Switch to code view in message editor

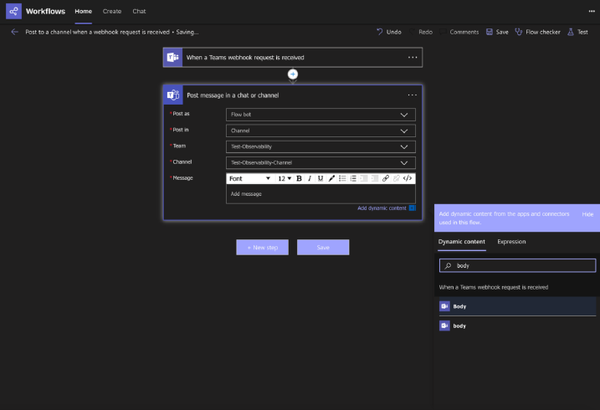click(407, 178)
